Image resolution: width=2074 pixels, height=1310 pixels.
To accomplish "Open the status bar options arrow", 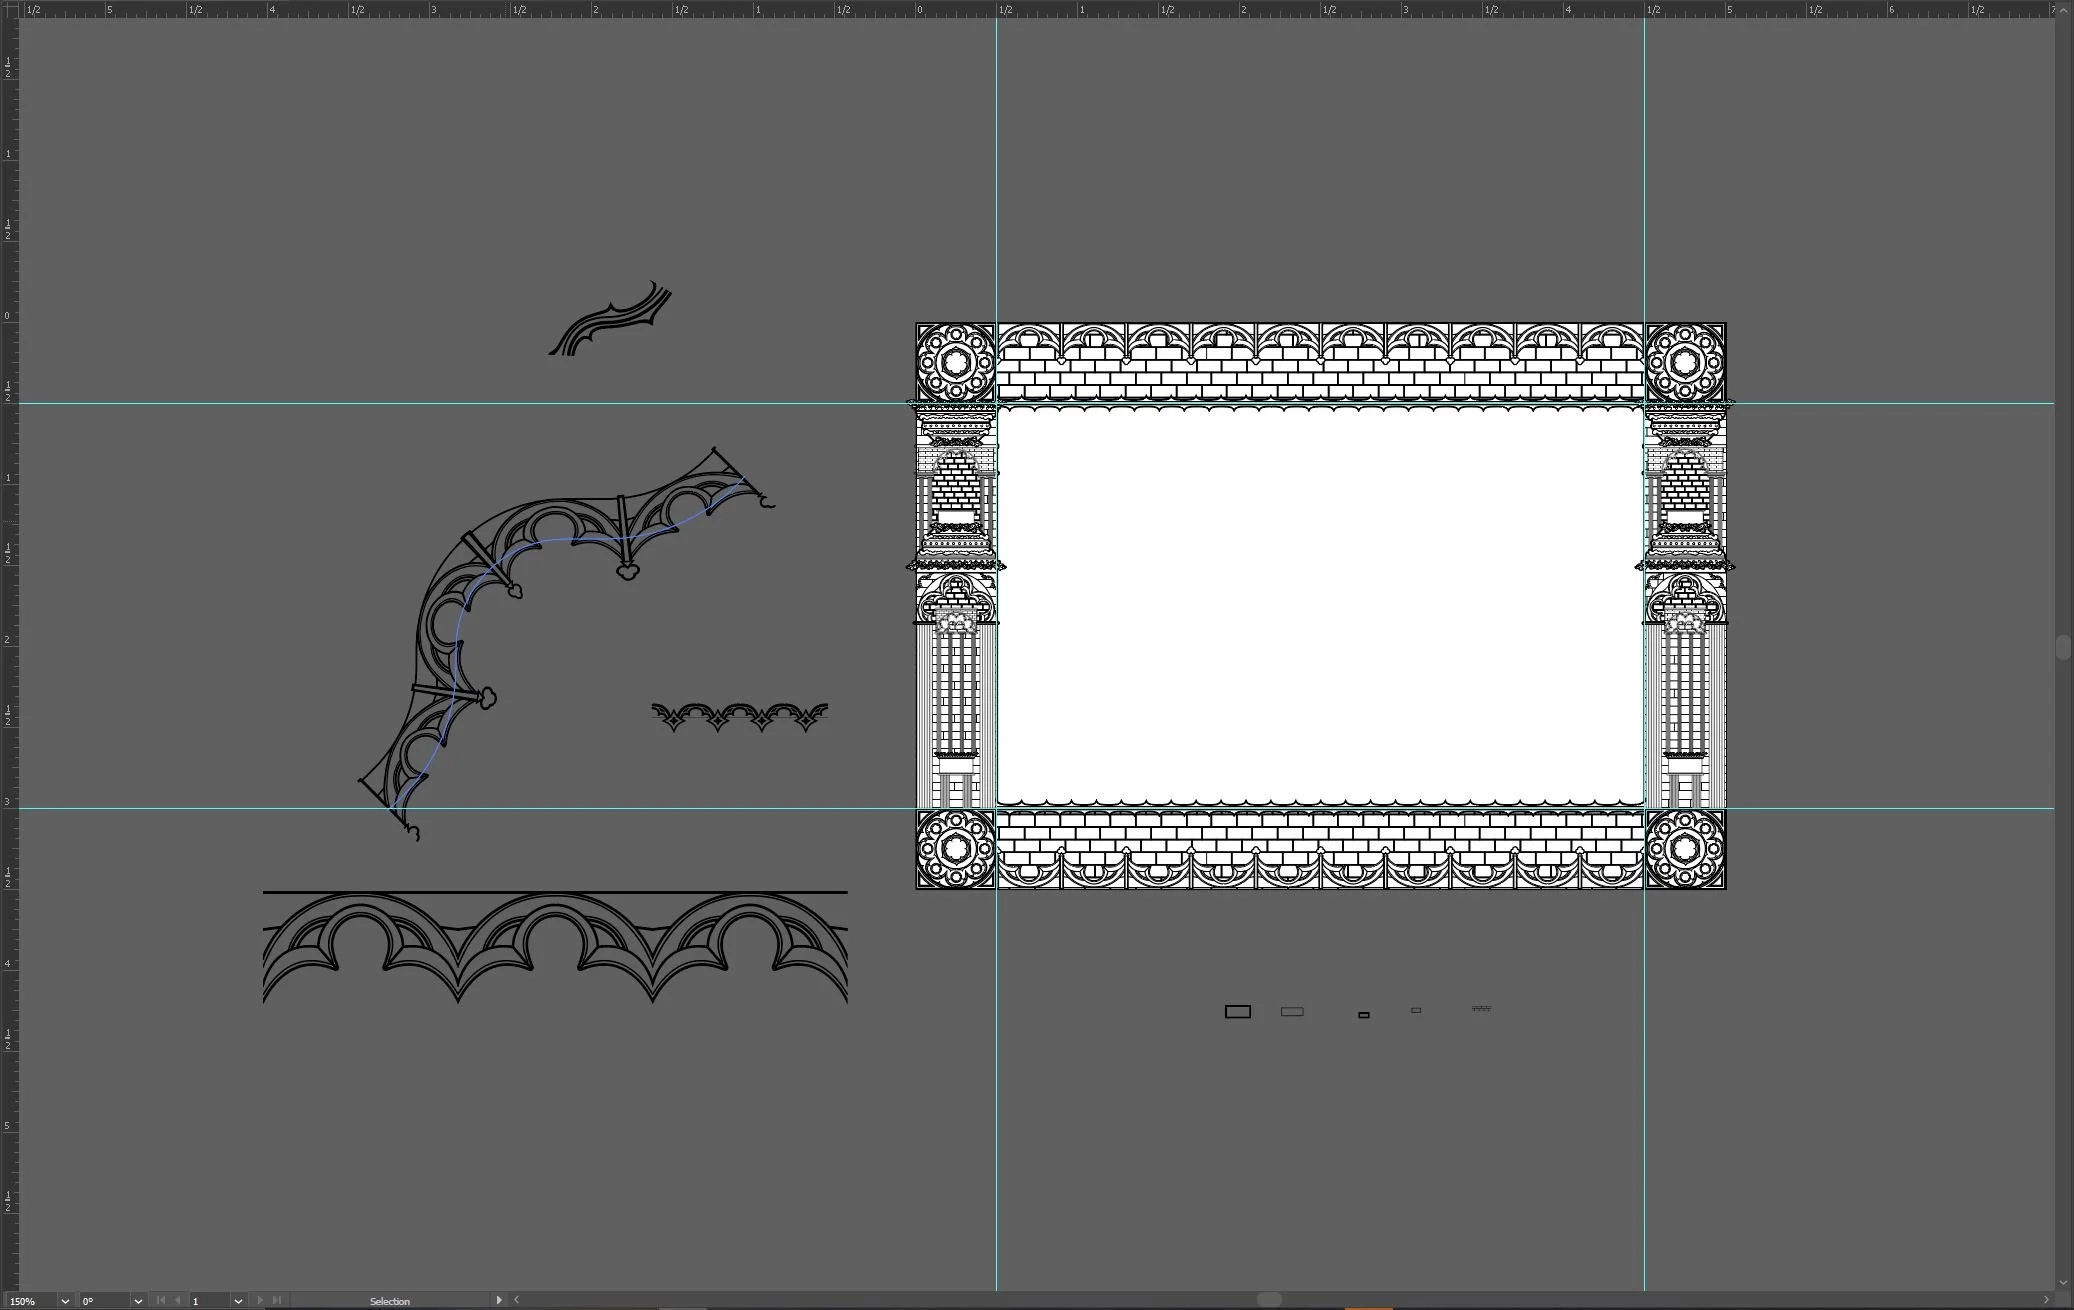I will 499,1301.
